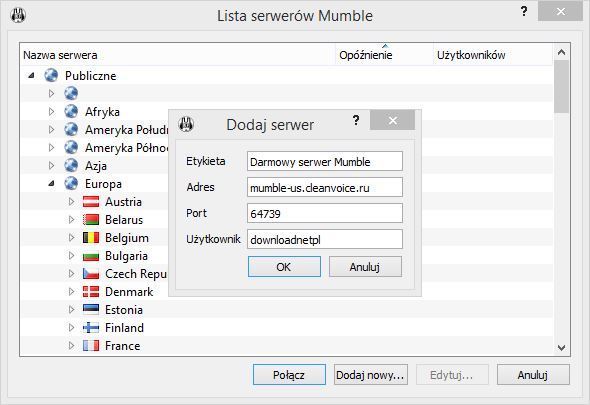Sort by Opóźnienie column header
This screenshot has width=590, height=405.
pyautogui.click(x=384, y=55)
